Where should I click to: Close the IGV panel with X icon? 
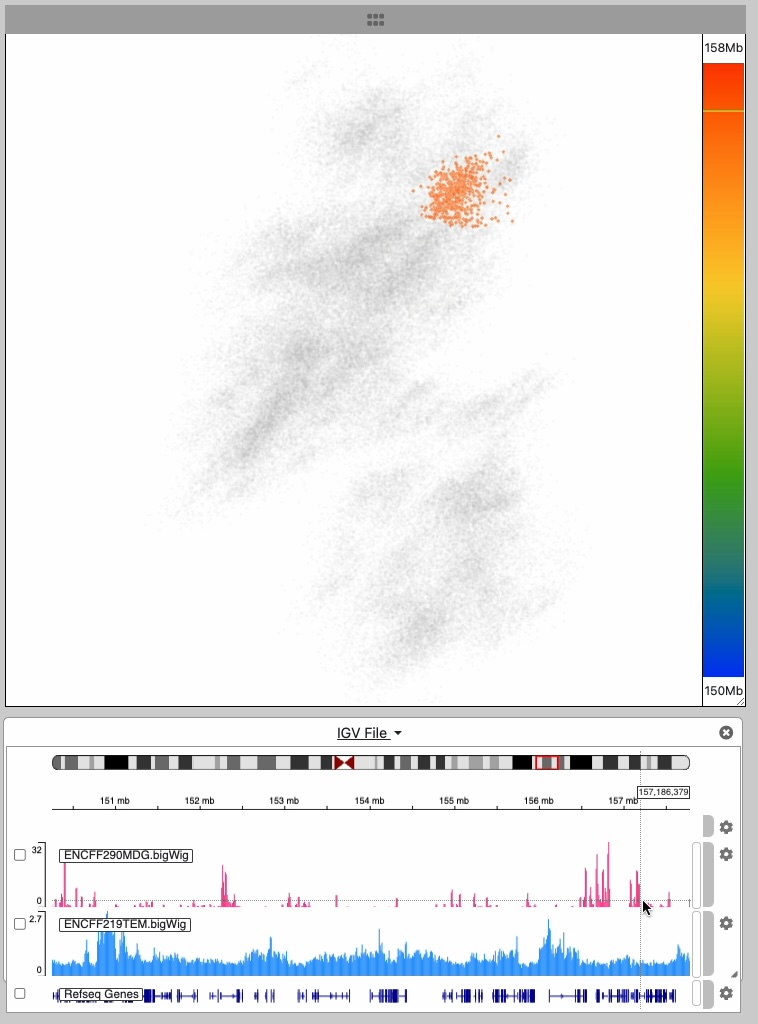[x=726, y=733]
